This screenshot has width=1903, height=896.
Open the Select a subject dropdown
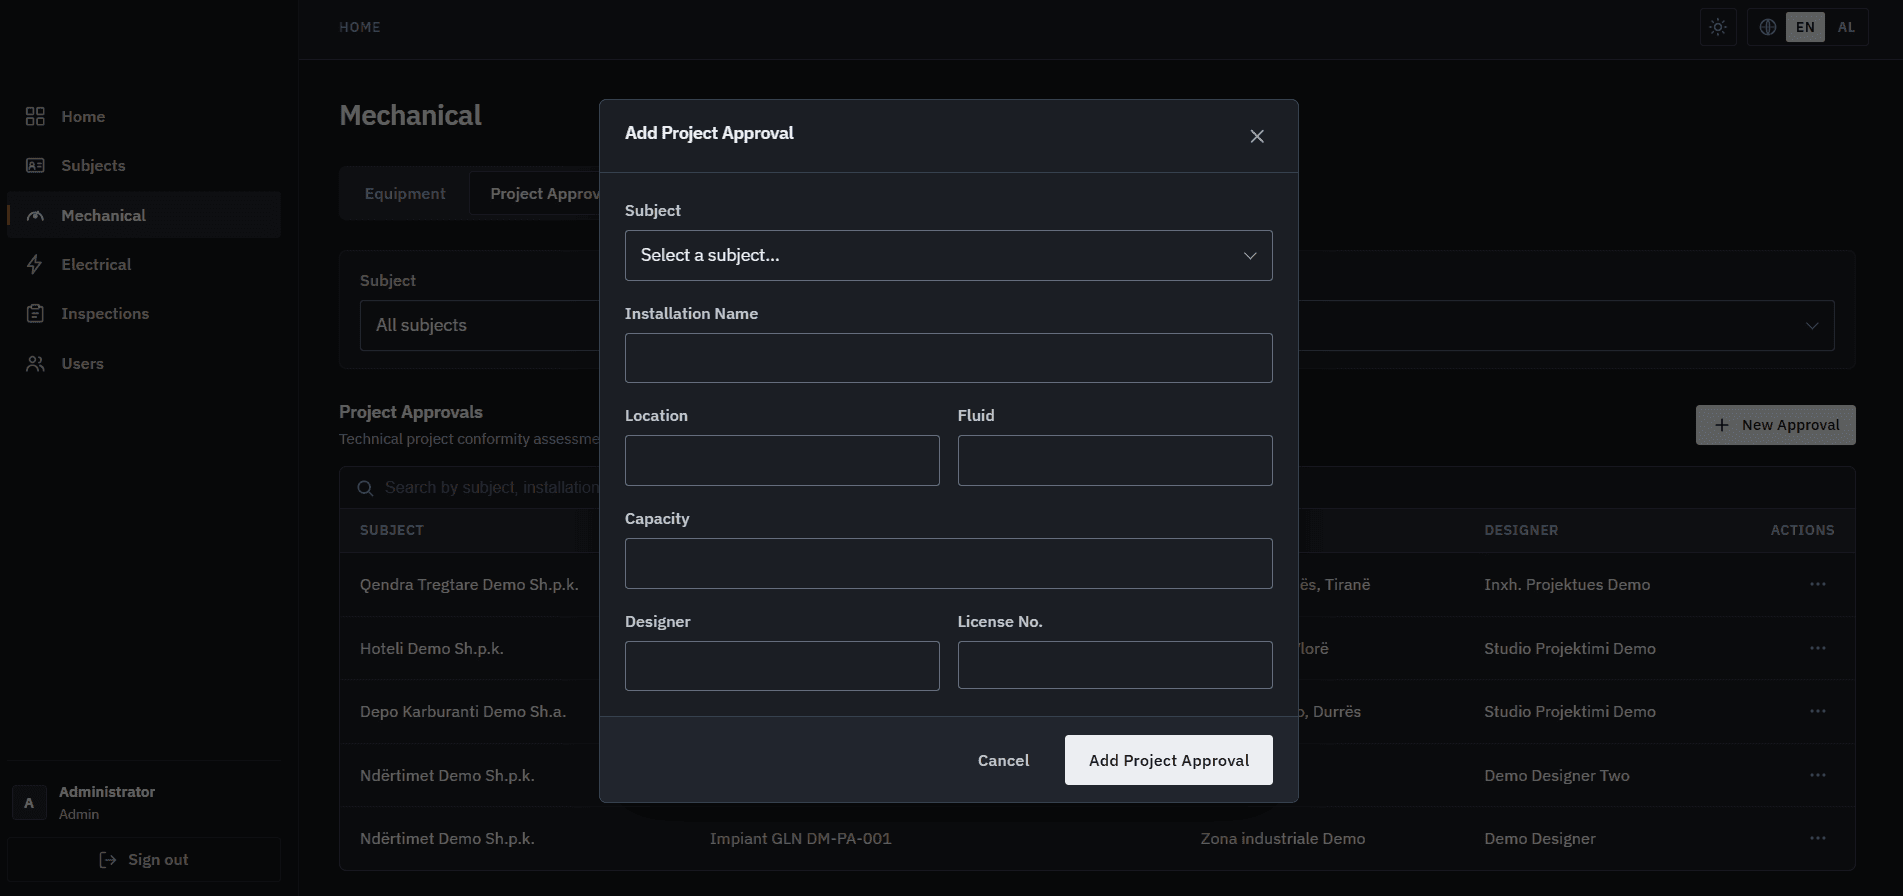(x=948, y=256)
